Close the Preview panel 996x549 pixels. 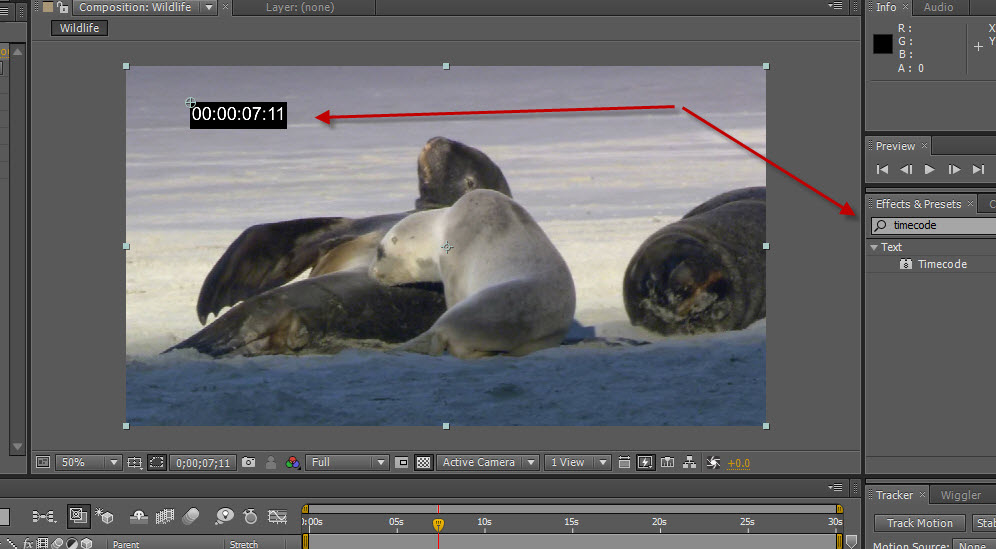tap(925, 146)
